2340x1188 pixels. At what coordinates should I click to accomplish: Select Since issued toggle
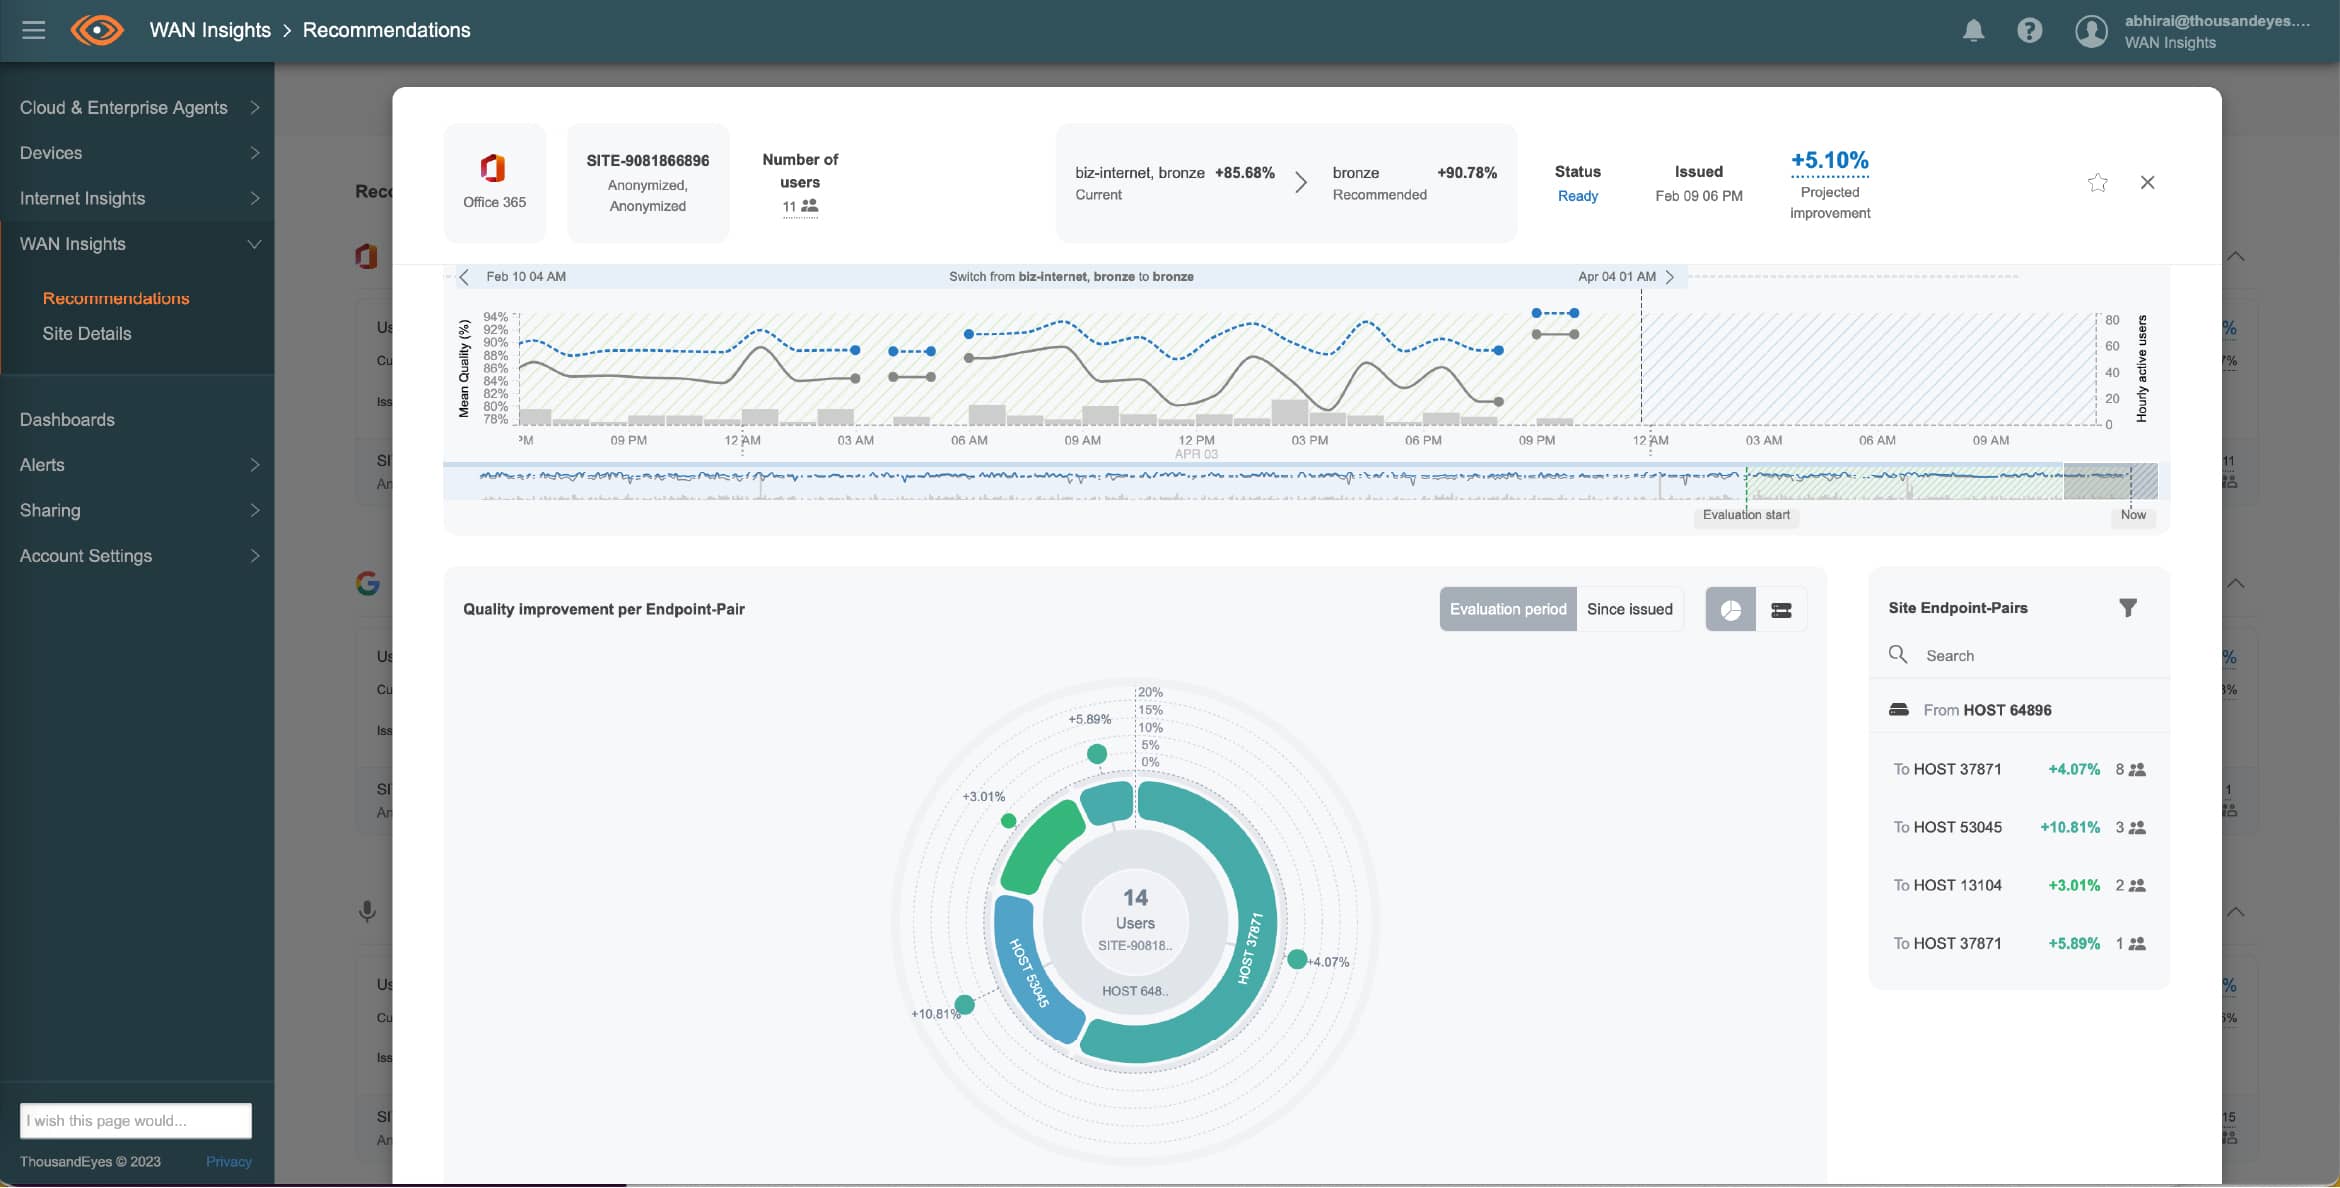point(1629,609)
